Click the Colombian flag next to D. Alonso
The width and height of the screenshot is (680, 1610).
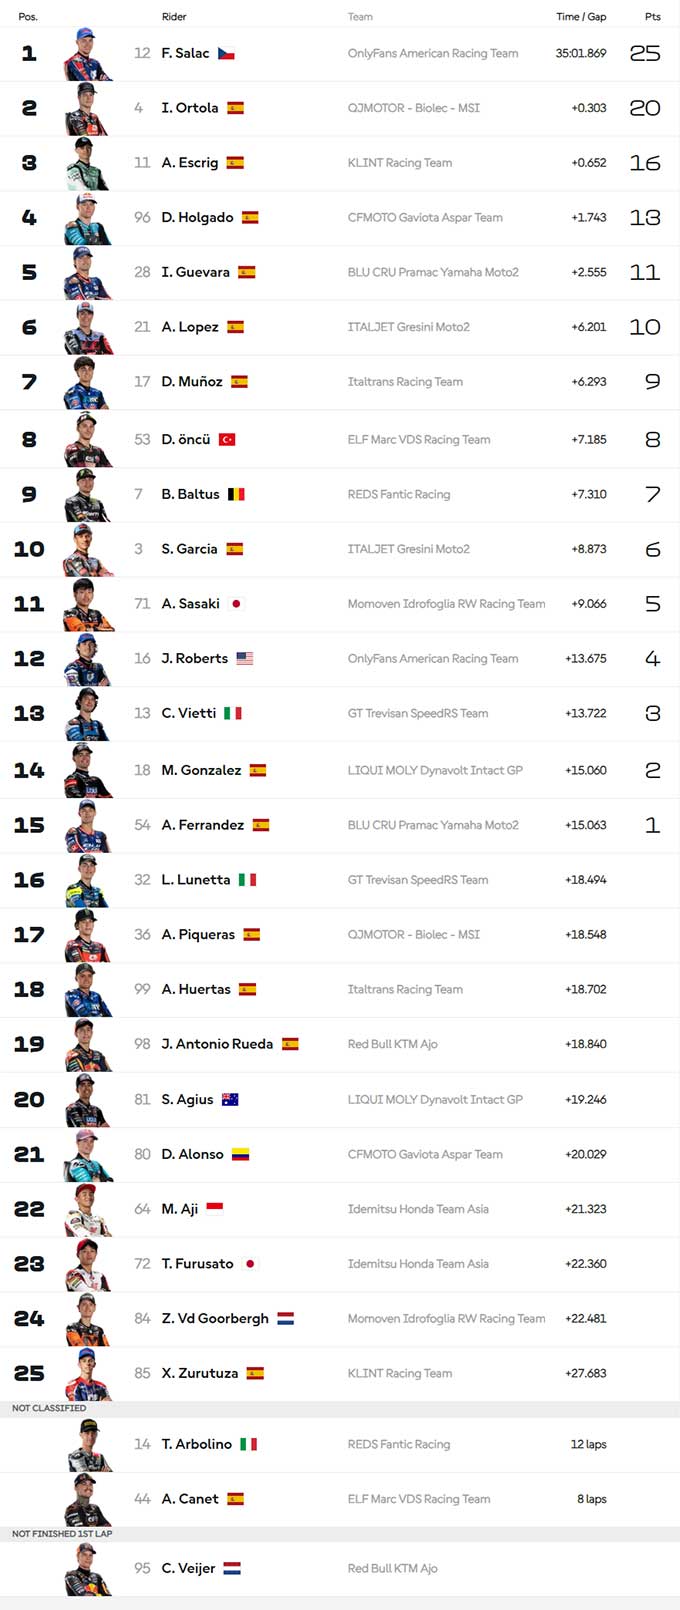tap(240, 1154)
